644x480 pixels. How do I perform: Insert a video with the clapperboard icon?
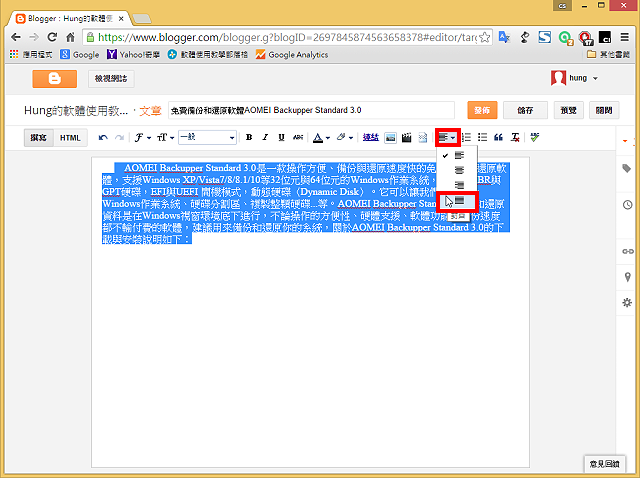[407, 138]
